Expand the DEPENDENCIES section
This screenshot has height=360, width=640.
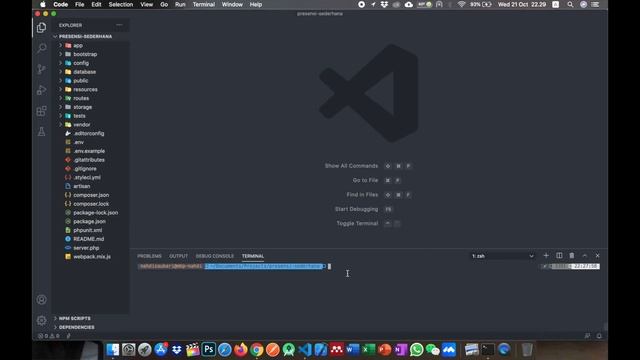point(76,327)
